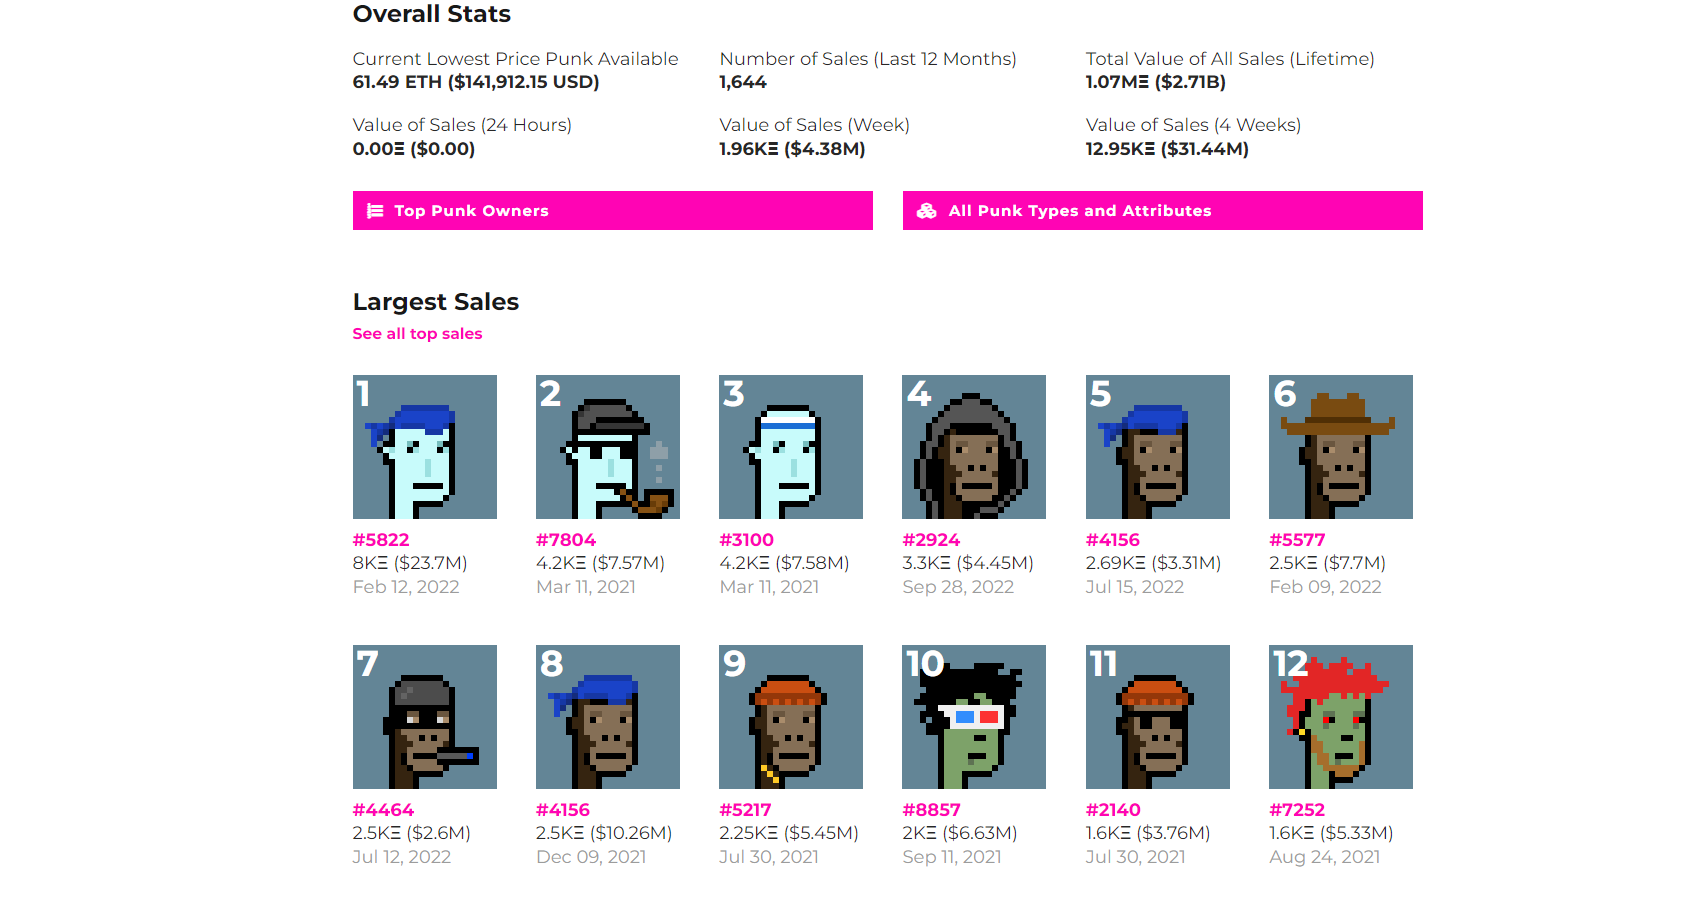View the red-haired zombie punk image
The image size is (1689, 904).
(1341, 717)
